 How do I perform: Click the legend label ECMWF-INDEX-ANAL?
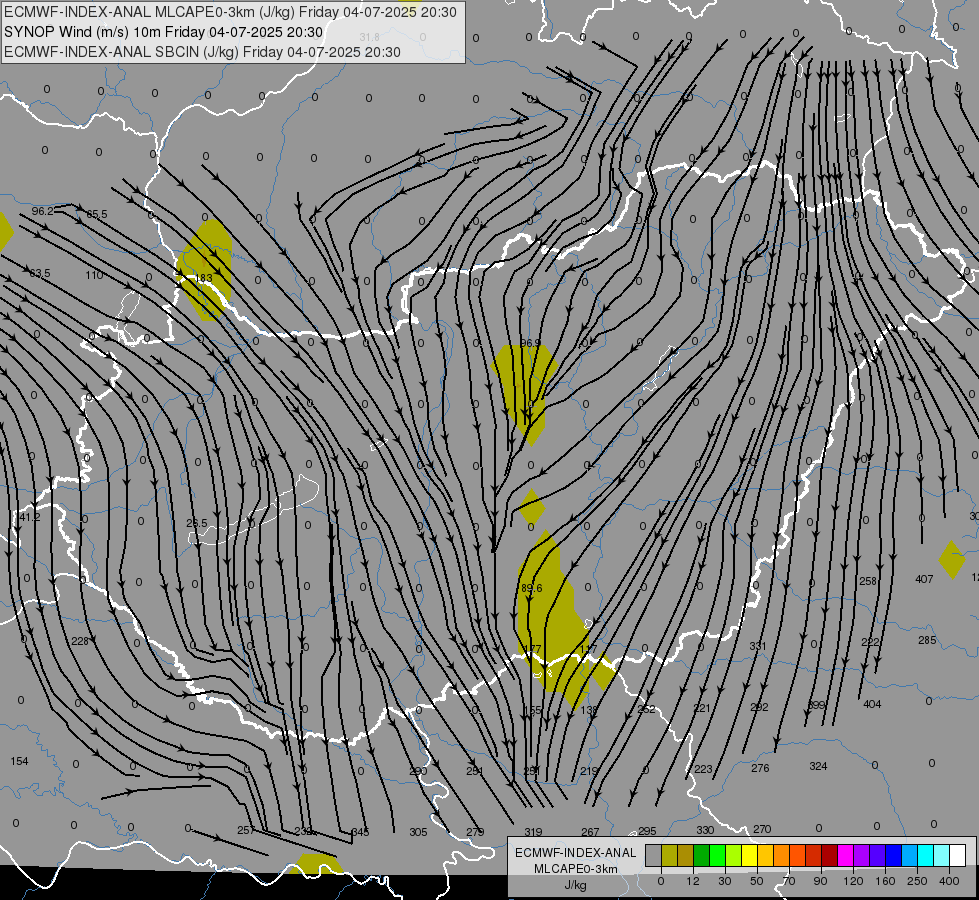pos(576,853)
